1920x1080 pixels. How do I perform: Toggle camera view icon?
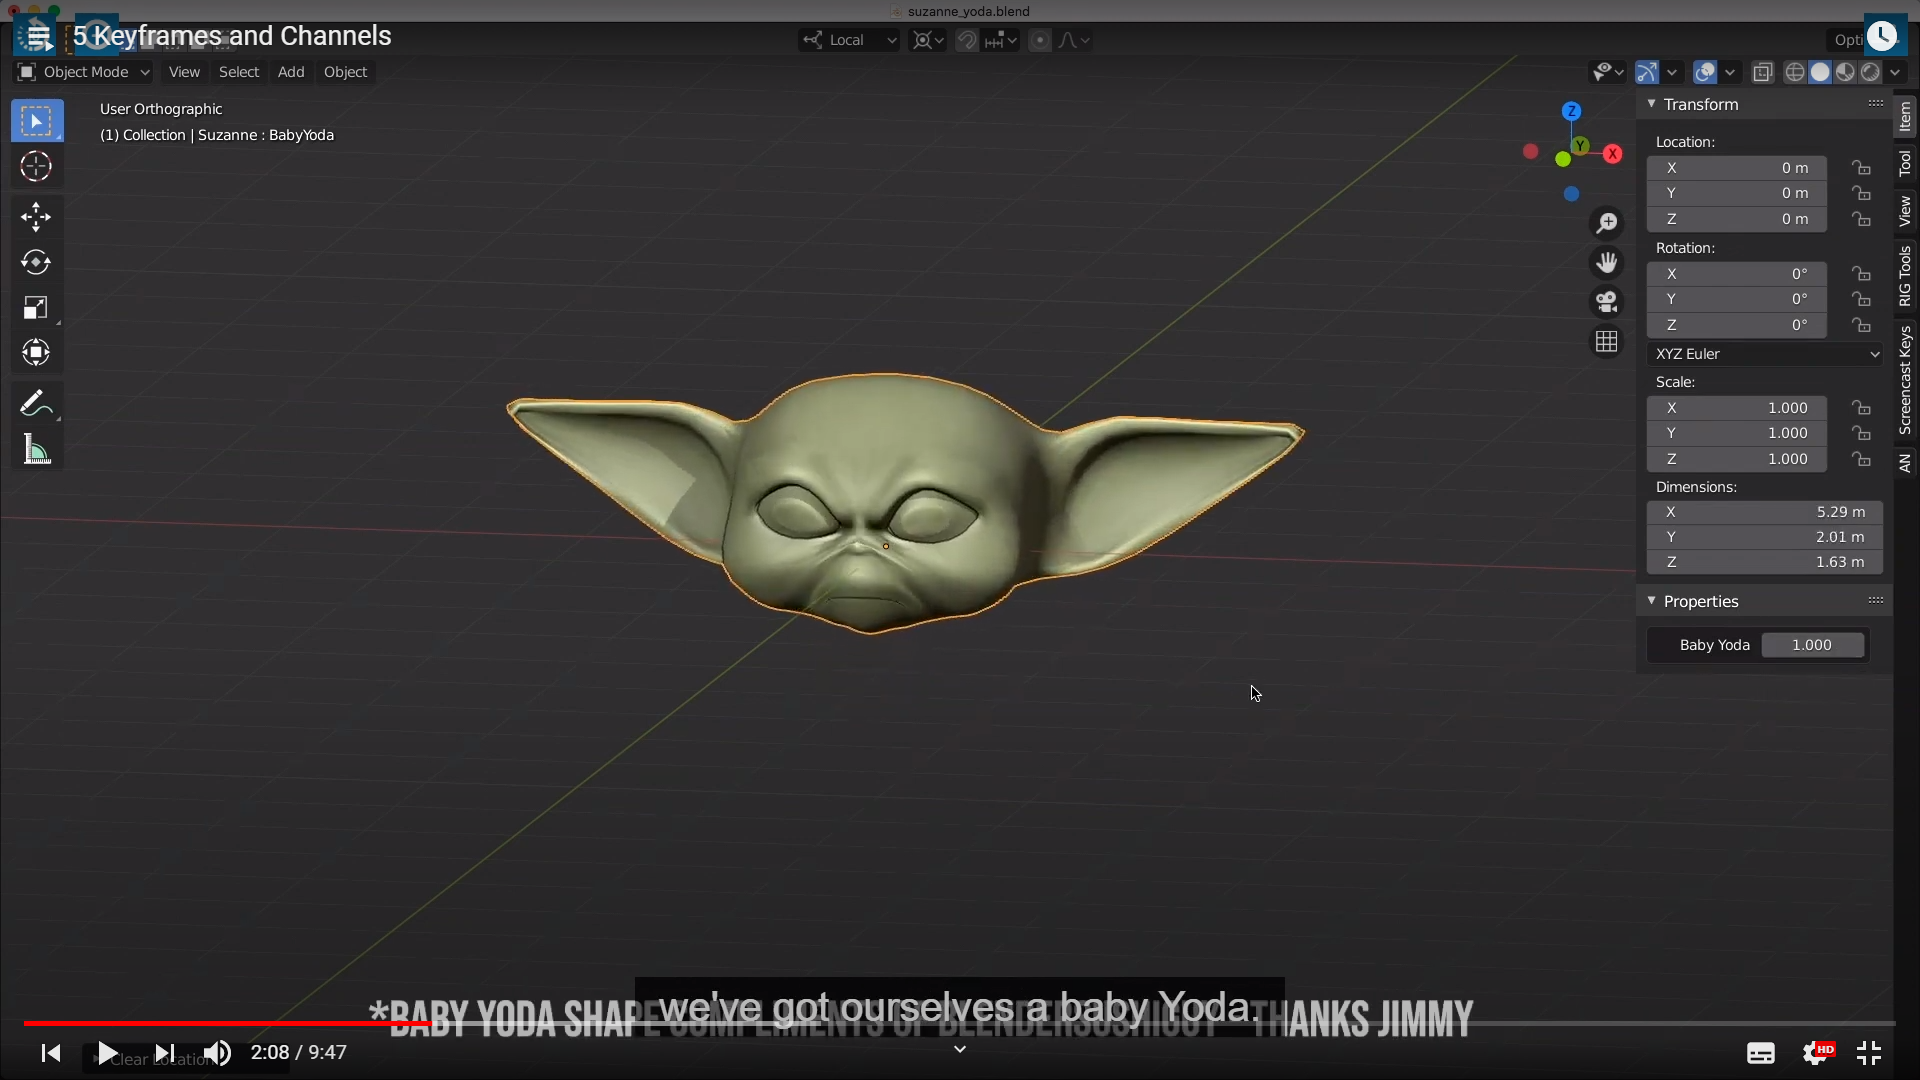(1607, 301)
